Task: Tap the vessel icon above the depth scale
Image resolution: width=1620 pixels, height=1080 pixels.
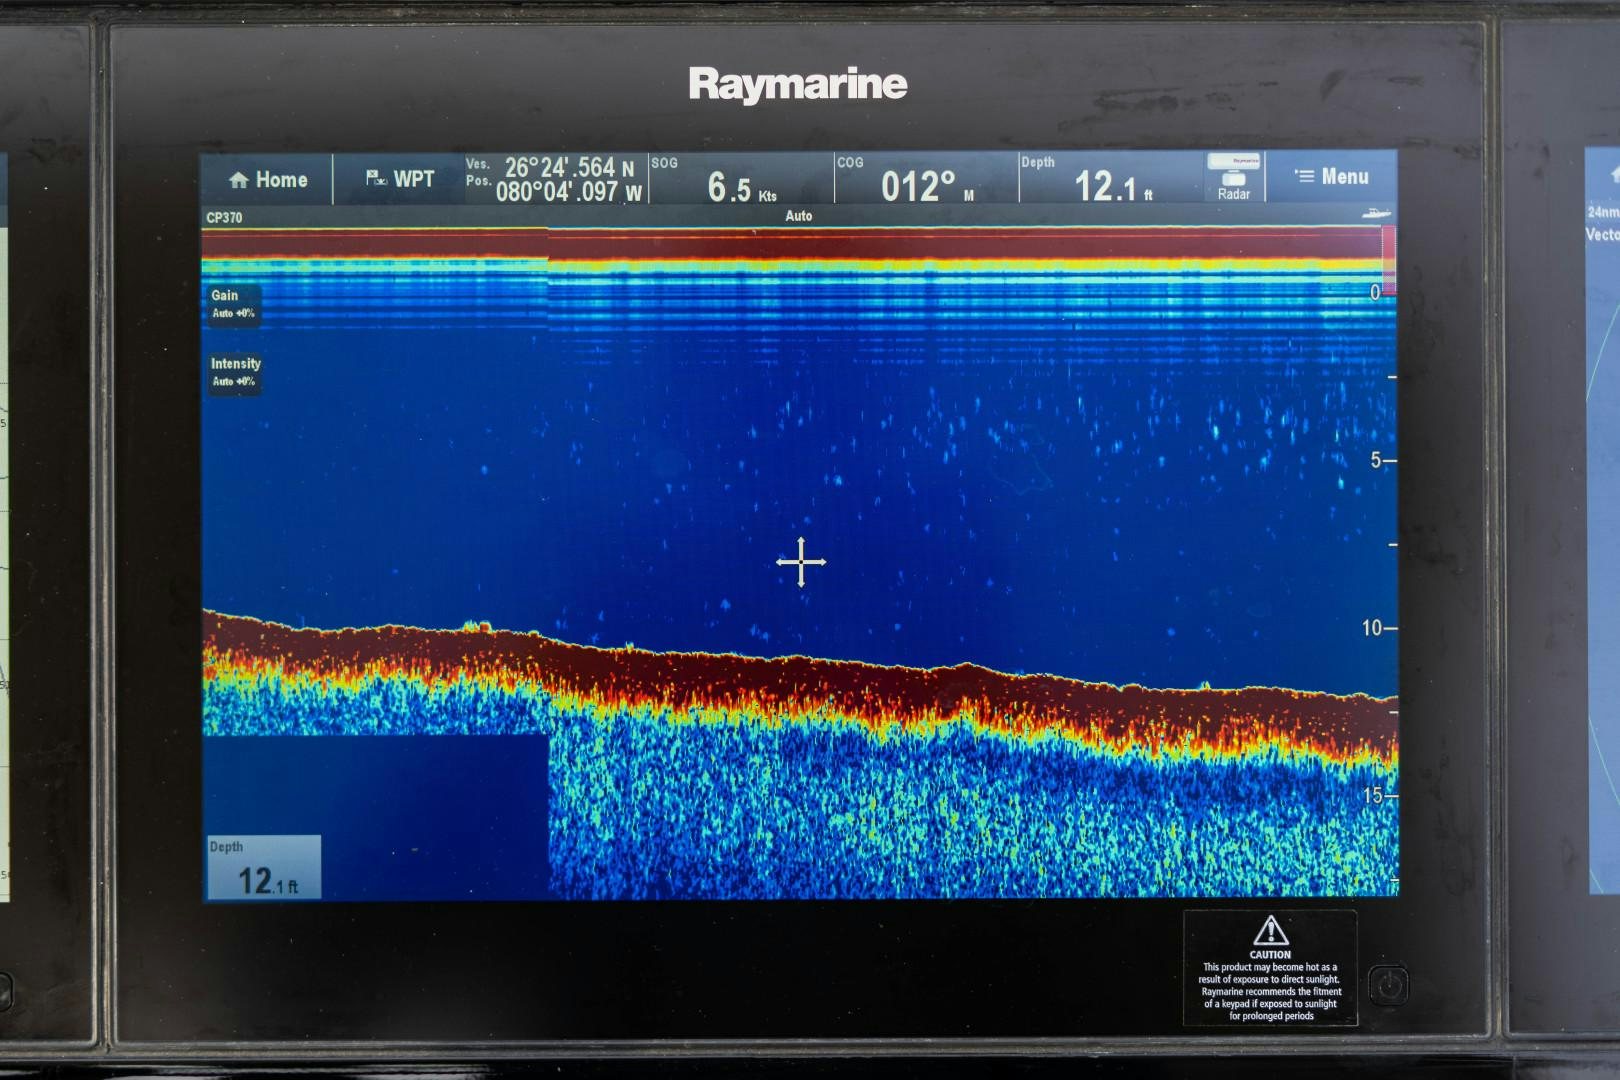Action: point(1378,213)
